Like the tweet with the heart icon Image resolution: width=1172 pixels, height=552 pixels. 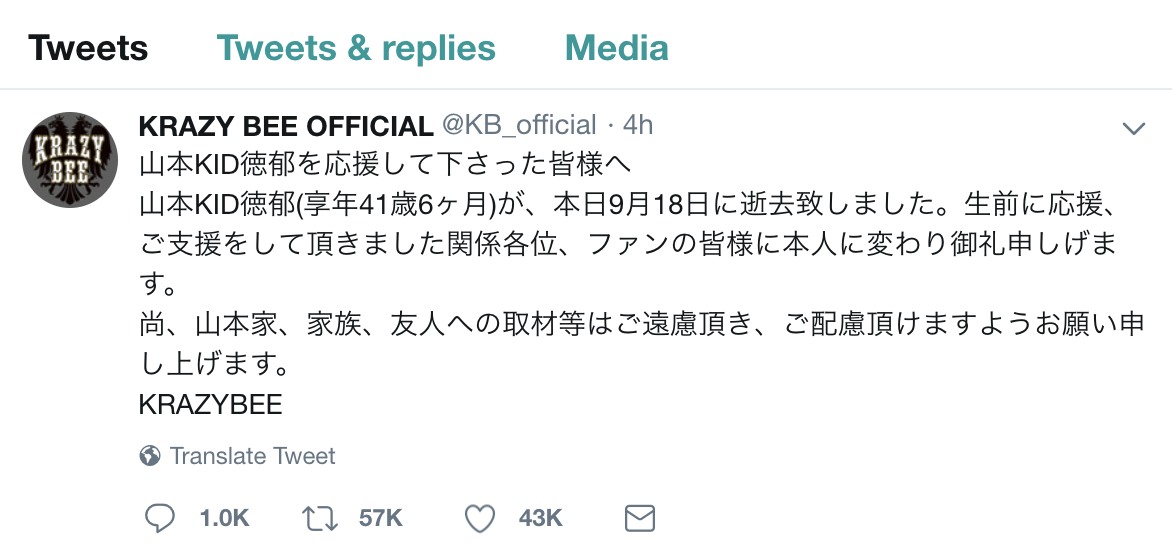pos(481,518)
